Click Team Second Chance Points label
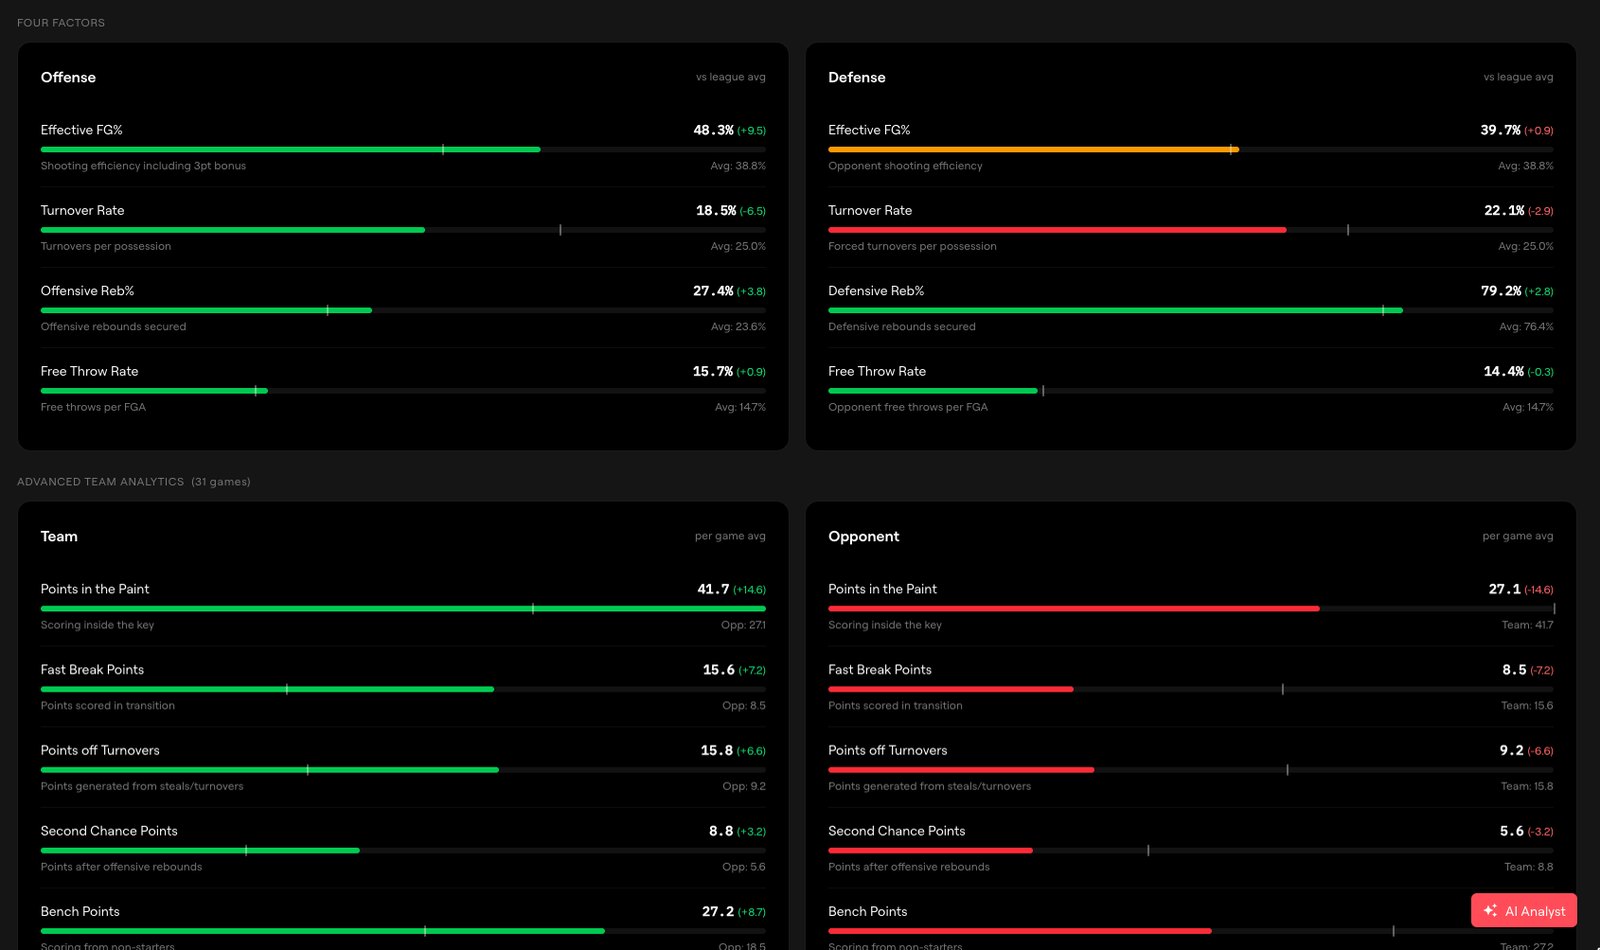 tap(109, 831)
